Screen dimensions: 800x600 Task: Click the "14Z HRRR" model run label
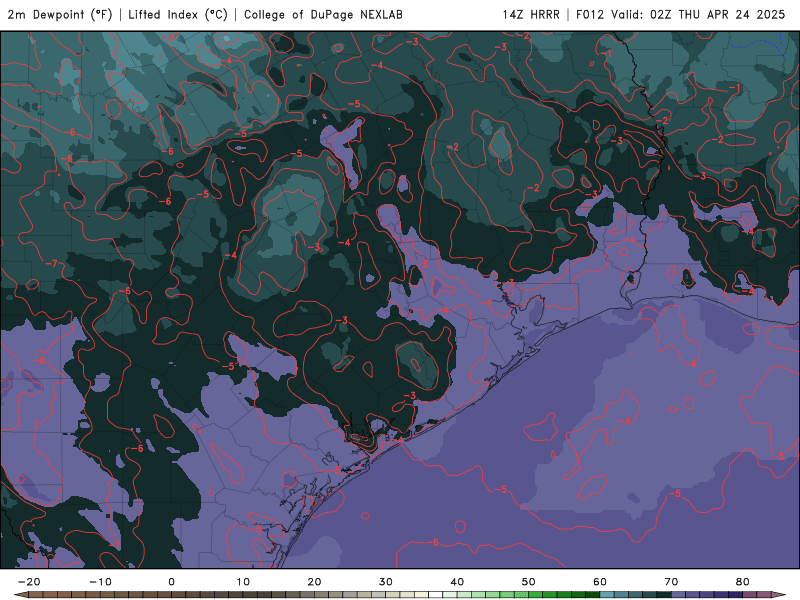pyautogui.click(x=531, y=14)
